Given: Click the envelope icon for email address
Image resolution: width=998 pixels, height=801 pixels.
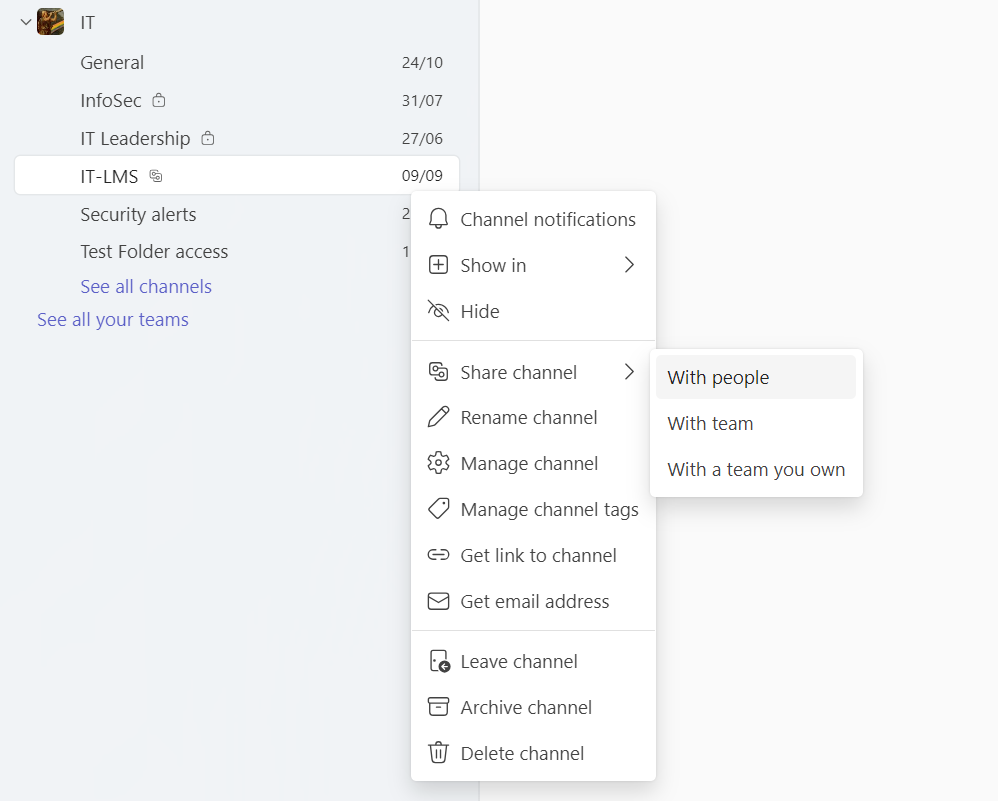Looking at the screenshot, I should point(438,602).
